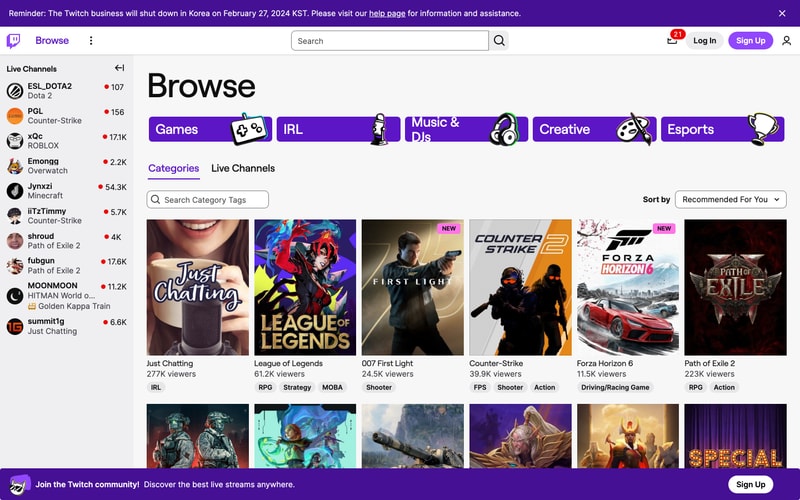Follow the help page link in reminder

(x=387, y=13)
